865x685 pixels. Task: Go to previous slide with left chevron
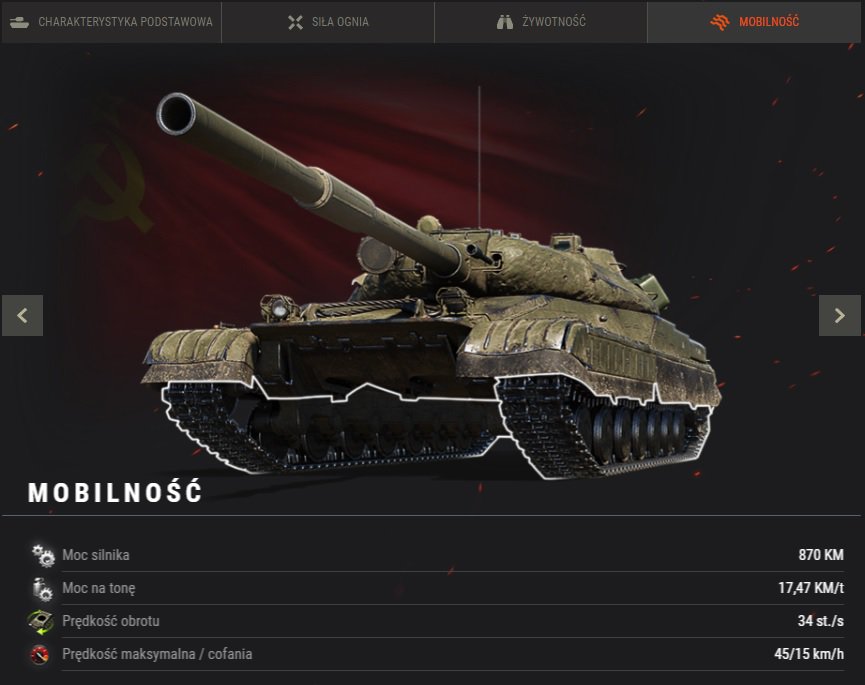pyautogui.click(x=23, y=315)
